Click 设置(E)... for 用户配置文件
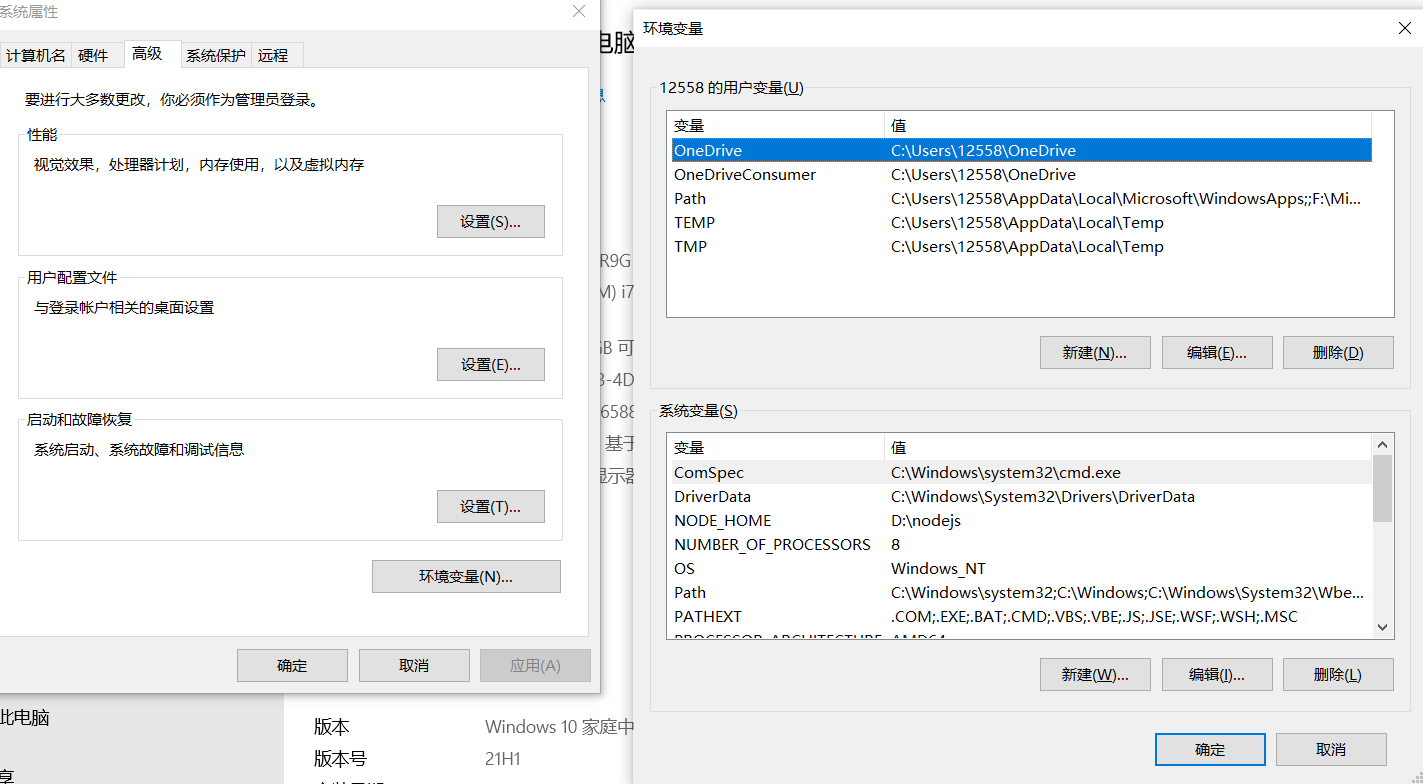Image resolution: width=1423 pixels, height=784 pixels. pos(491,365)
